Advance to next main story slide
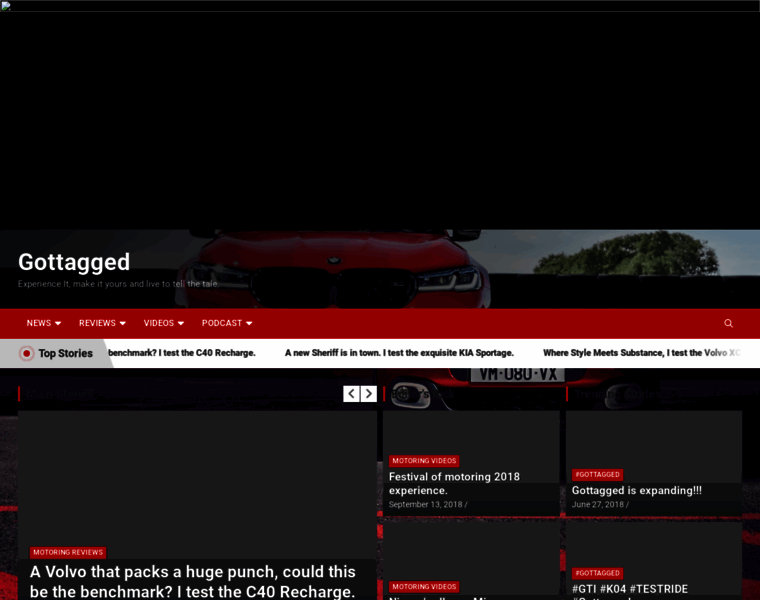 (368, 394)
